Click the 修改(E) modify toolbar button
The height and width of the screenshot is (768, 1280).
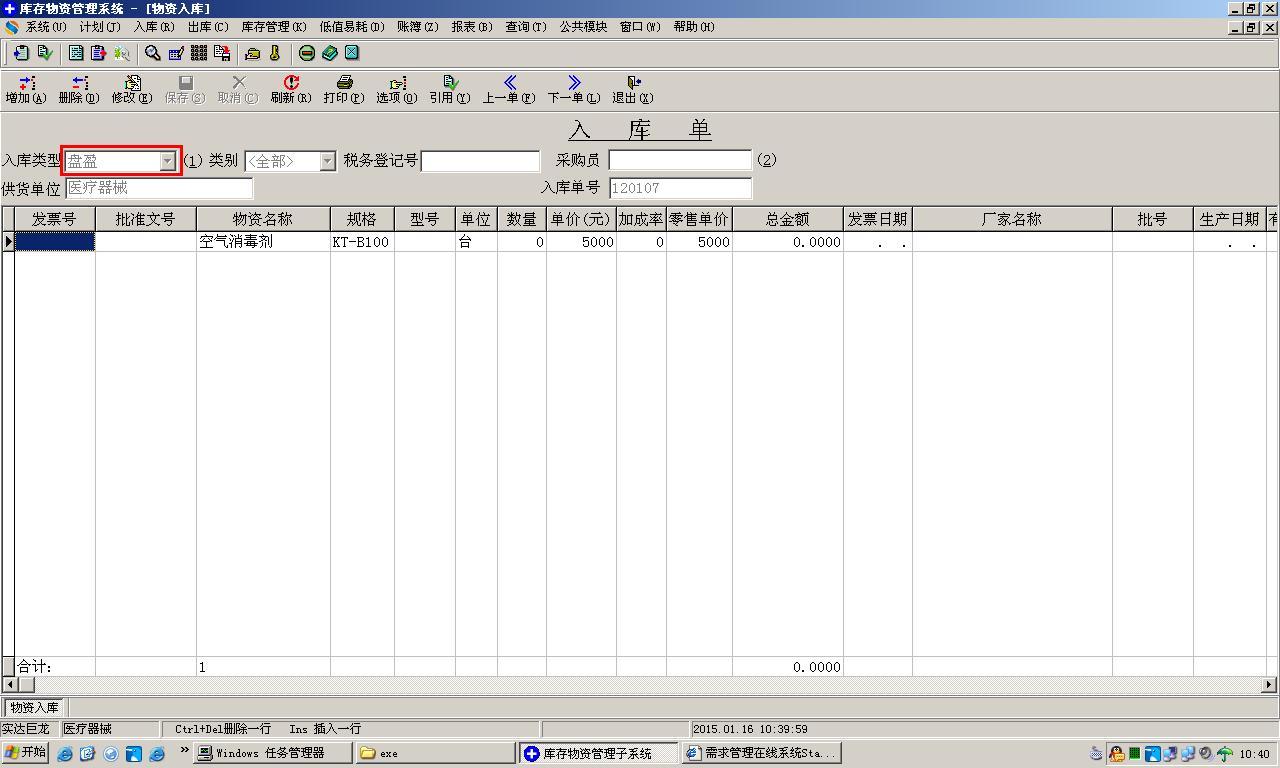click(132, 90)
